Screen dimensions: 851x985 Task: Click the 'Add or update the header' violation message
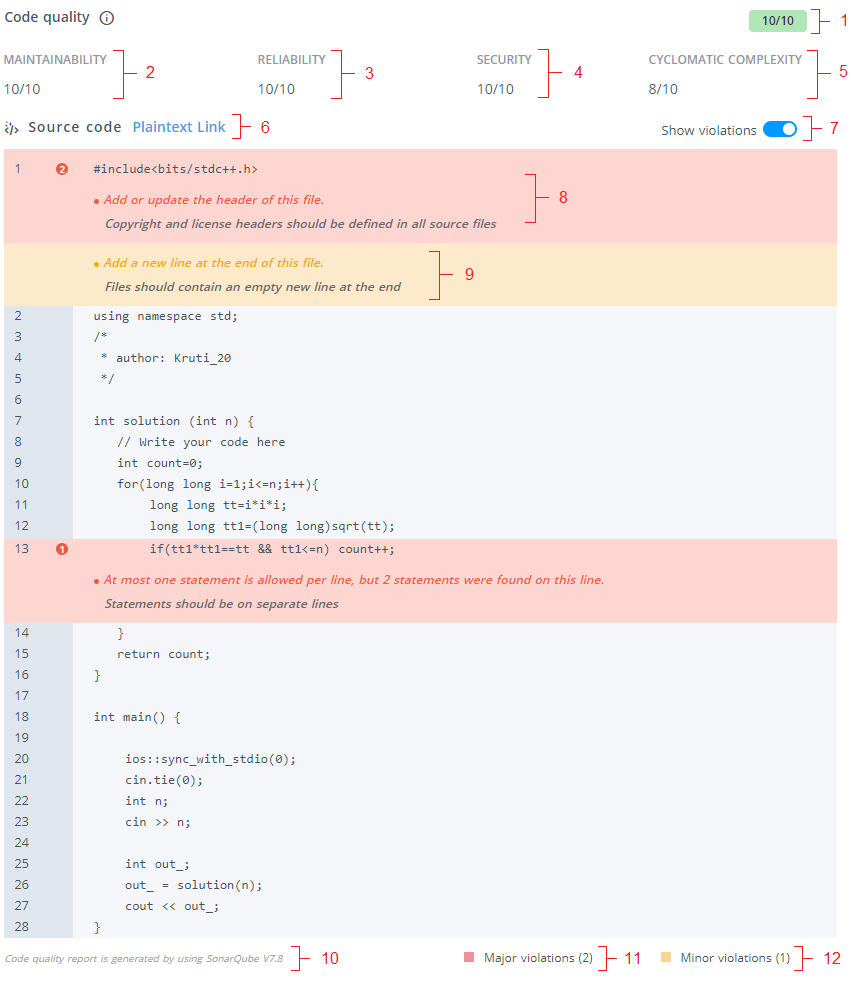click(214, 200)
